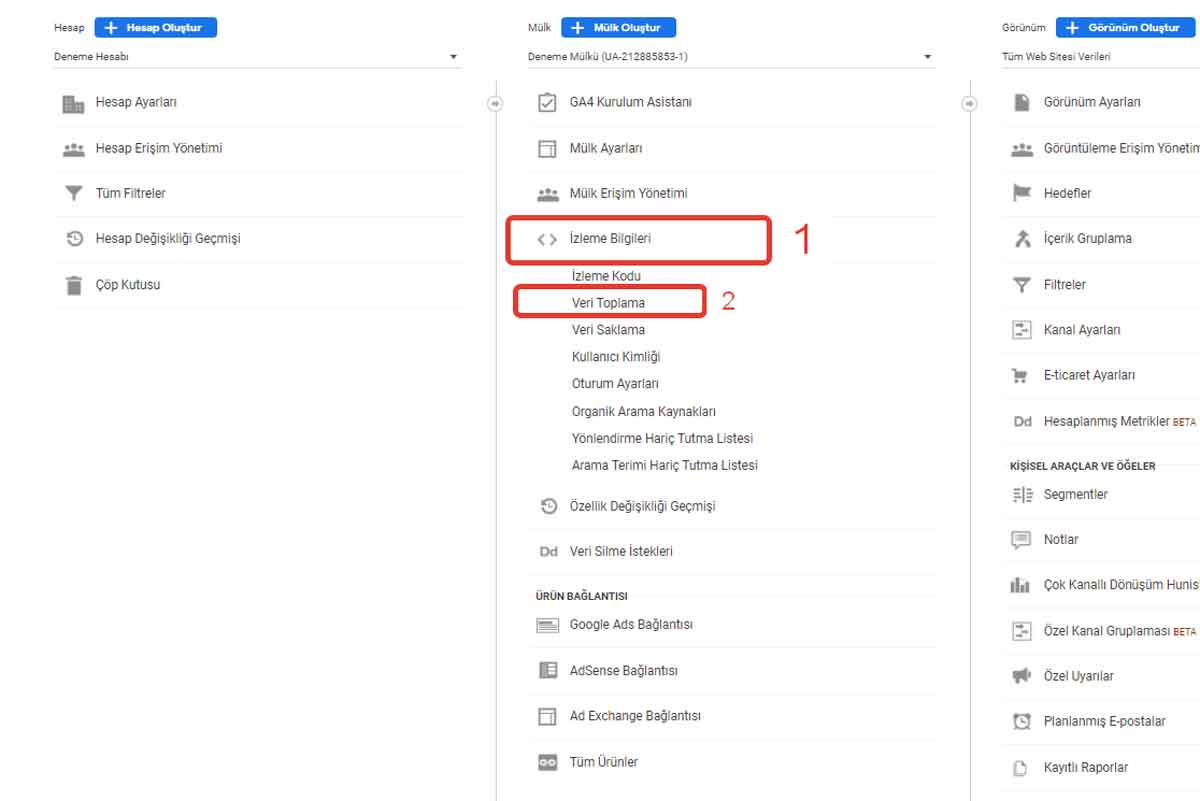Click the Çok Kanallı Dönüşüm bar chart icon

(x=1021, y=585)
